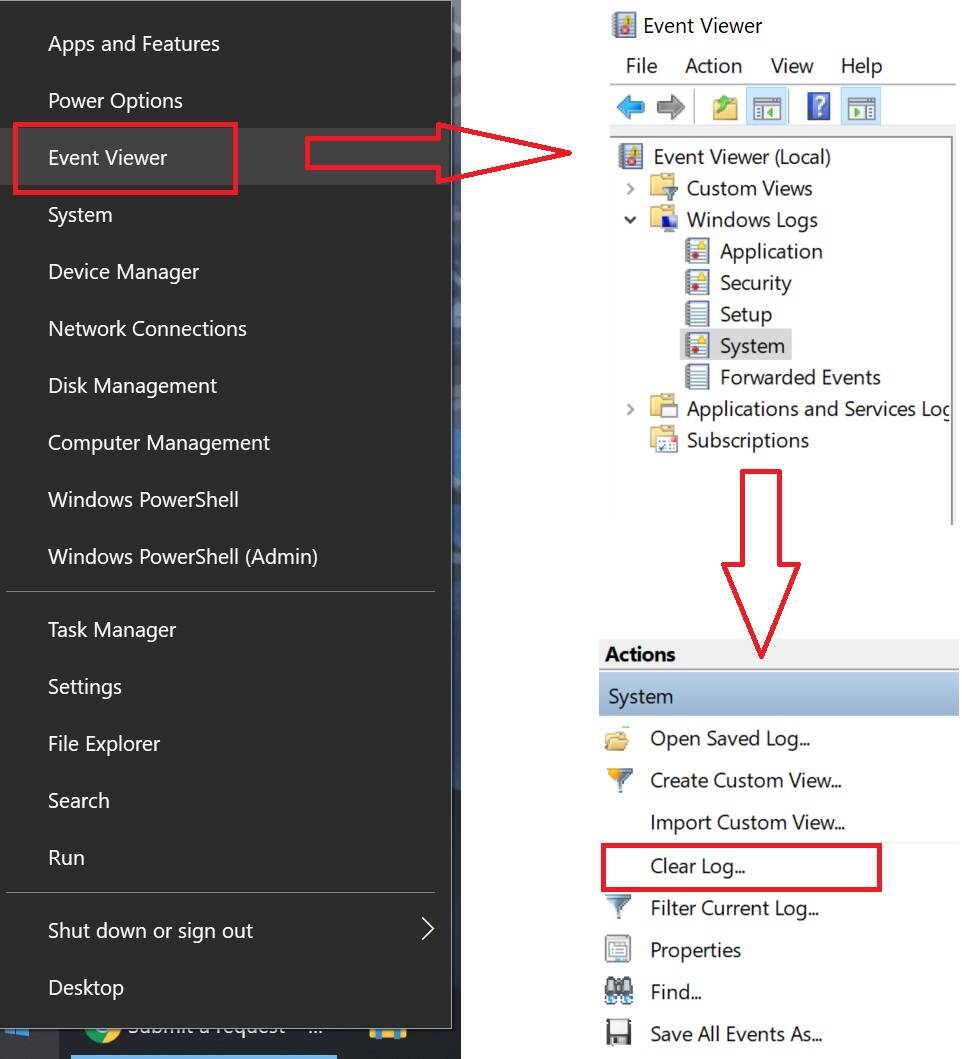This screenshot has width=962, height=1059.
Task: Click the Up one level folder icon
Action: (726, 107)
